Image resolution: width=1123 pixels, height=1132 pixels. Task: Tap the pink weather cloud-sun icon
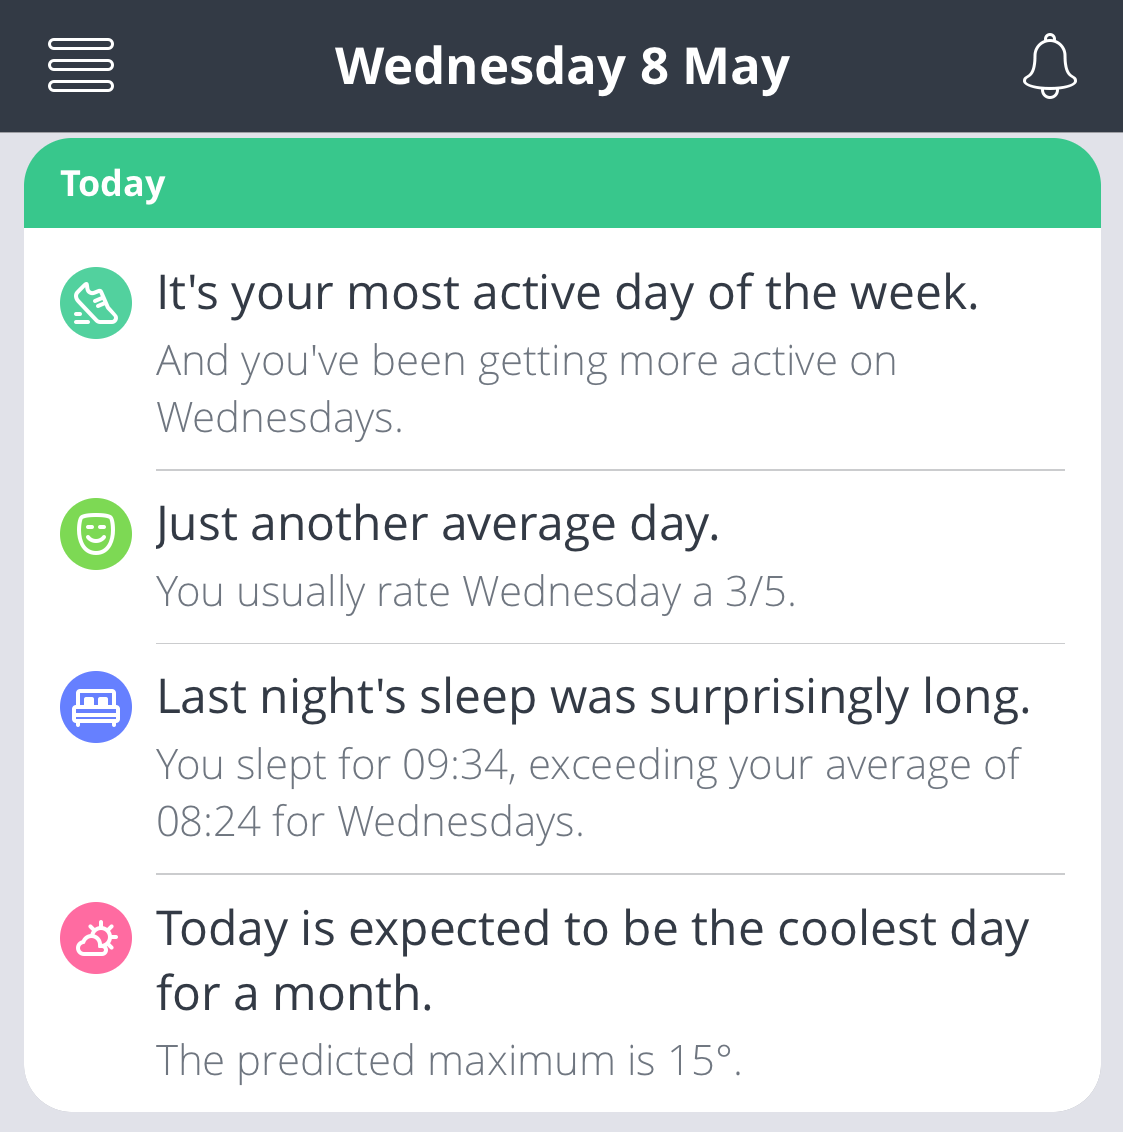[96, 938]
